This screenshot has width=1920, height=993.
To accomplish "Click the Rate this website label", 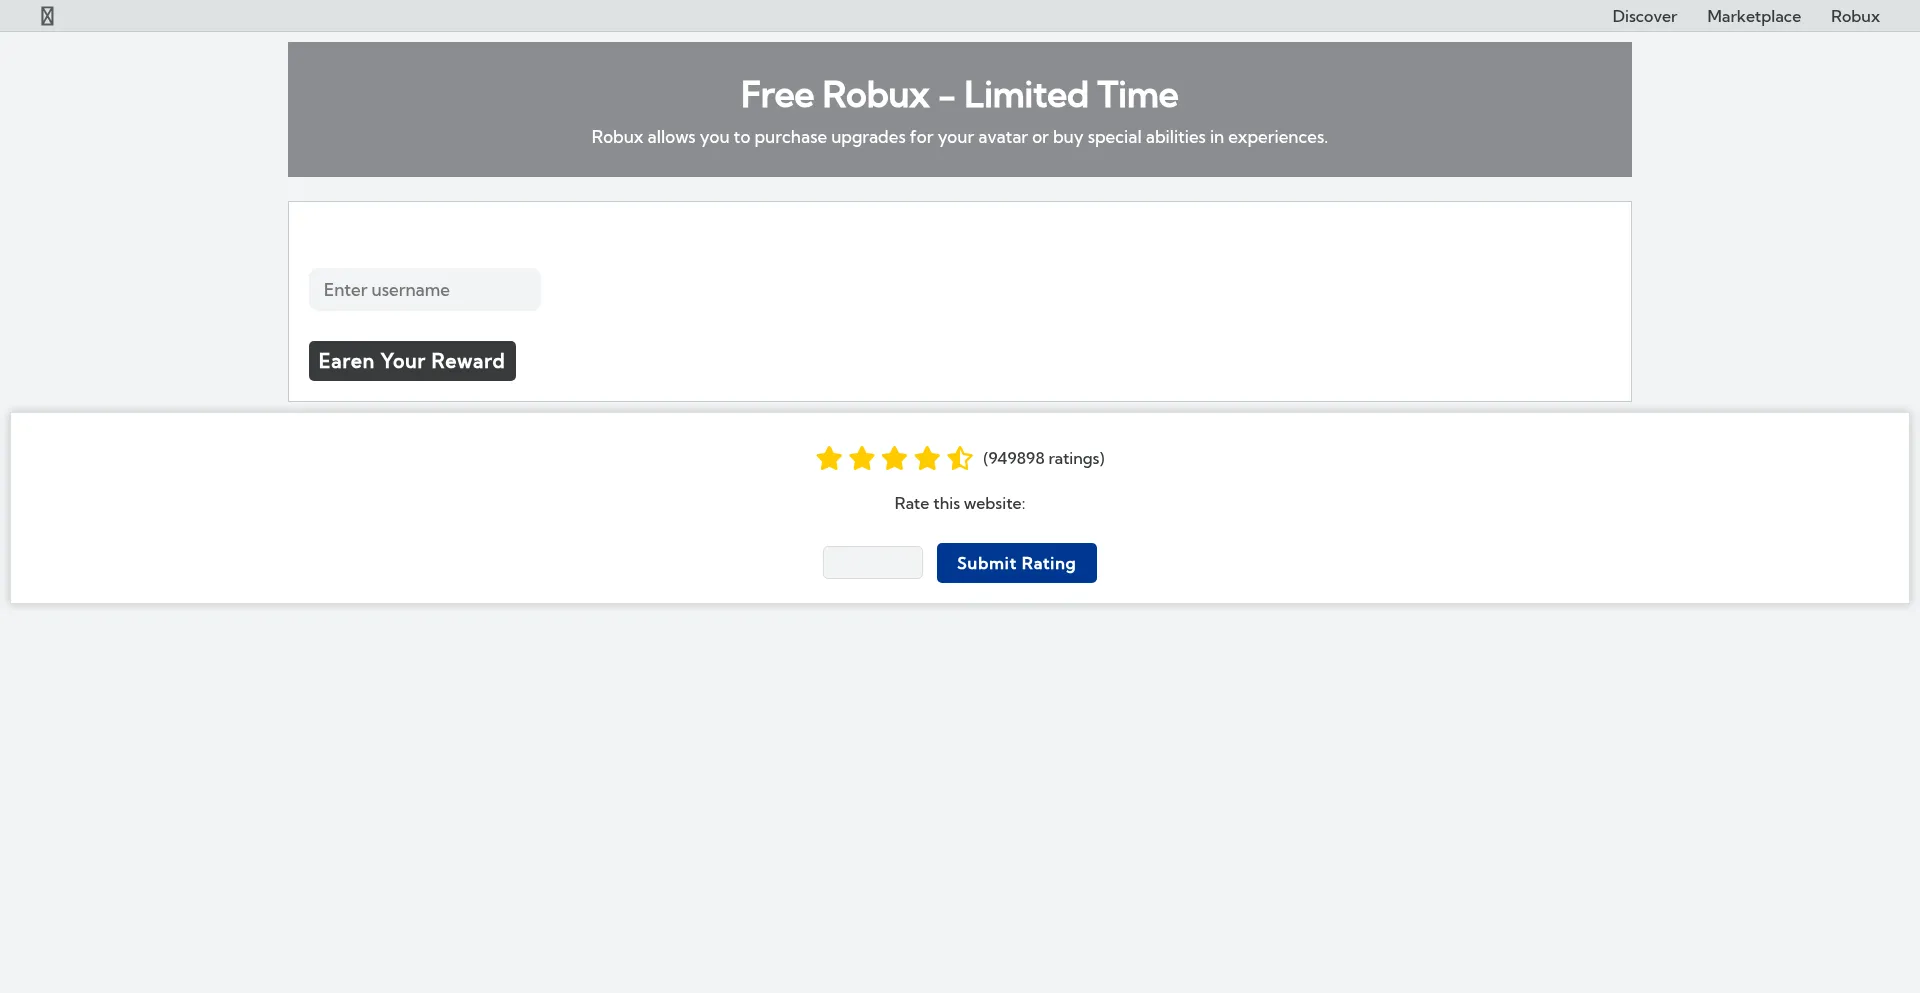I will [960, 503].
